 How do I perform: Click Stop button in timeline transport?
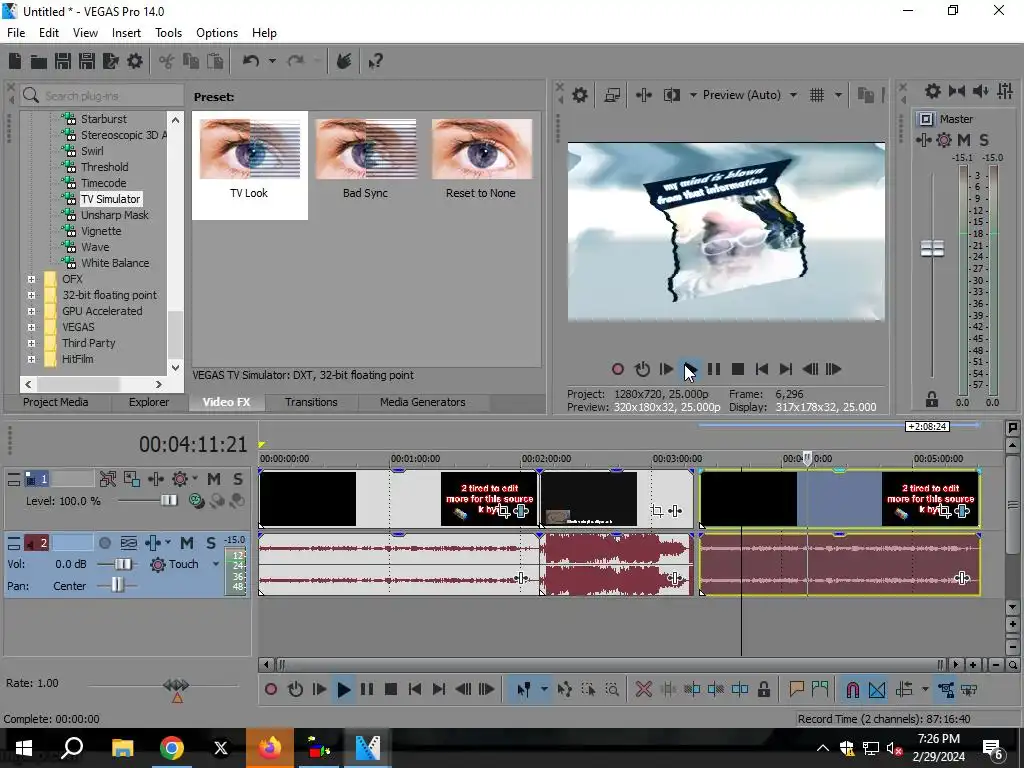pos(391,689)
